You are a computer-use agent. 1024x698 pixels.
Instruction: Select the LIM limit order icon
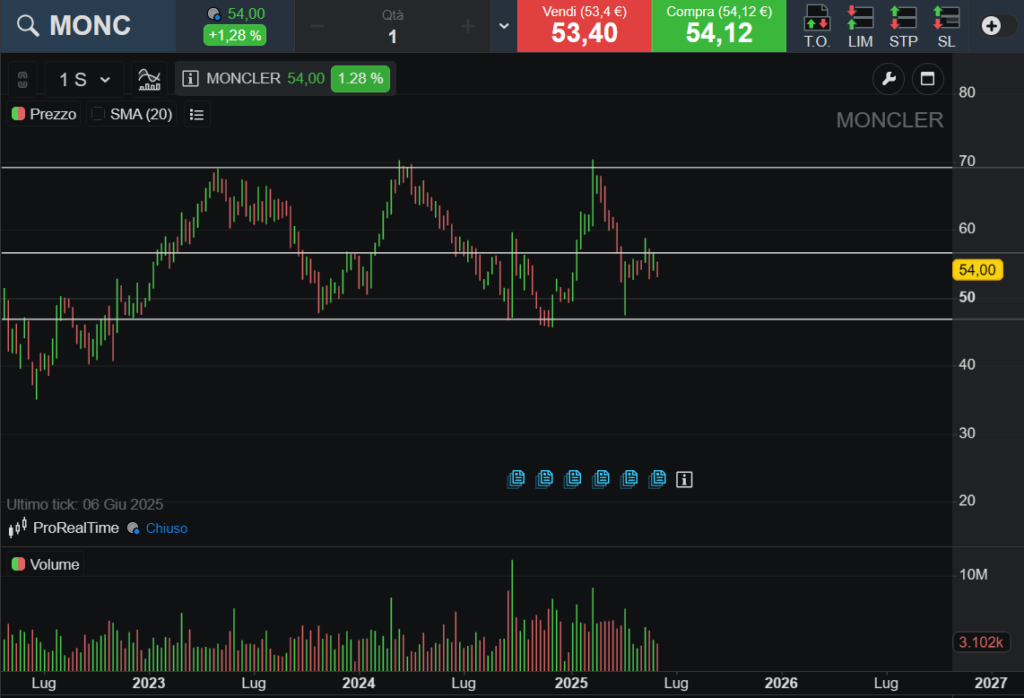click(x=859, y=26)
